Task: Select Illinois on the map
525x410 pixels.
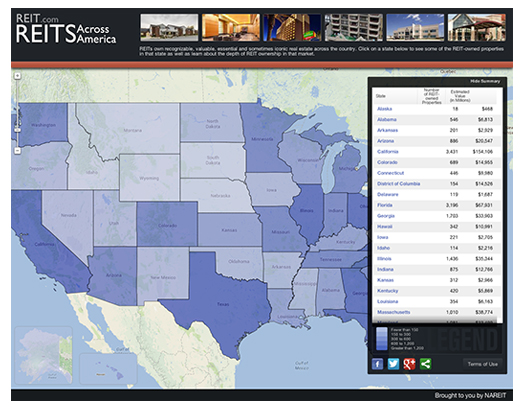Action: click(x=306, y=211)
